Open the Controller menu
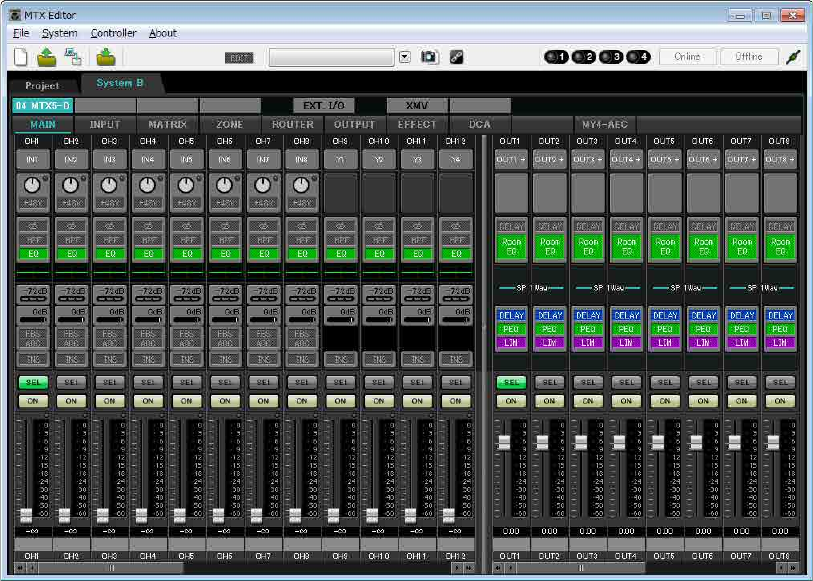813x581 pixels. [114, 33]
